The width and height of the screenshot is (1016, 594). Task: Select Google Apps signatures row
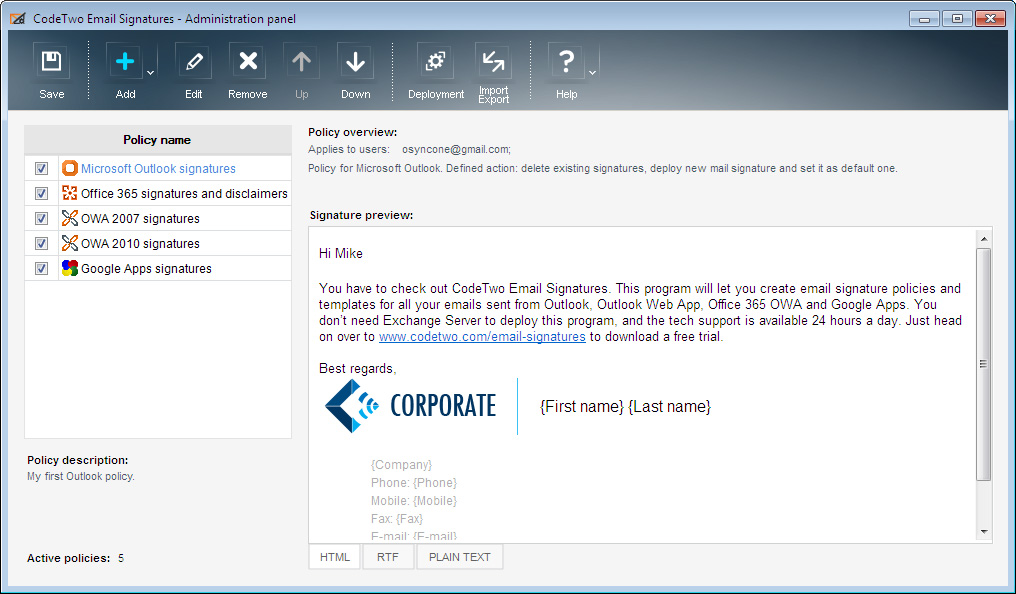(x=158, y=268)
